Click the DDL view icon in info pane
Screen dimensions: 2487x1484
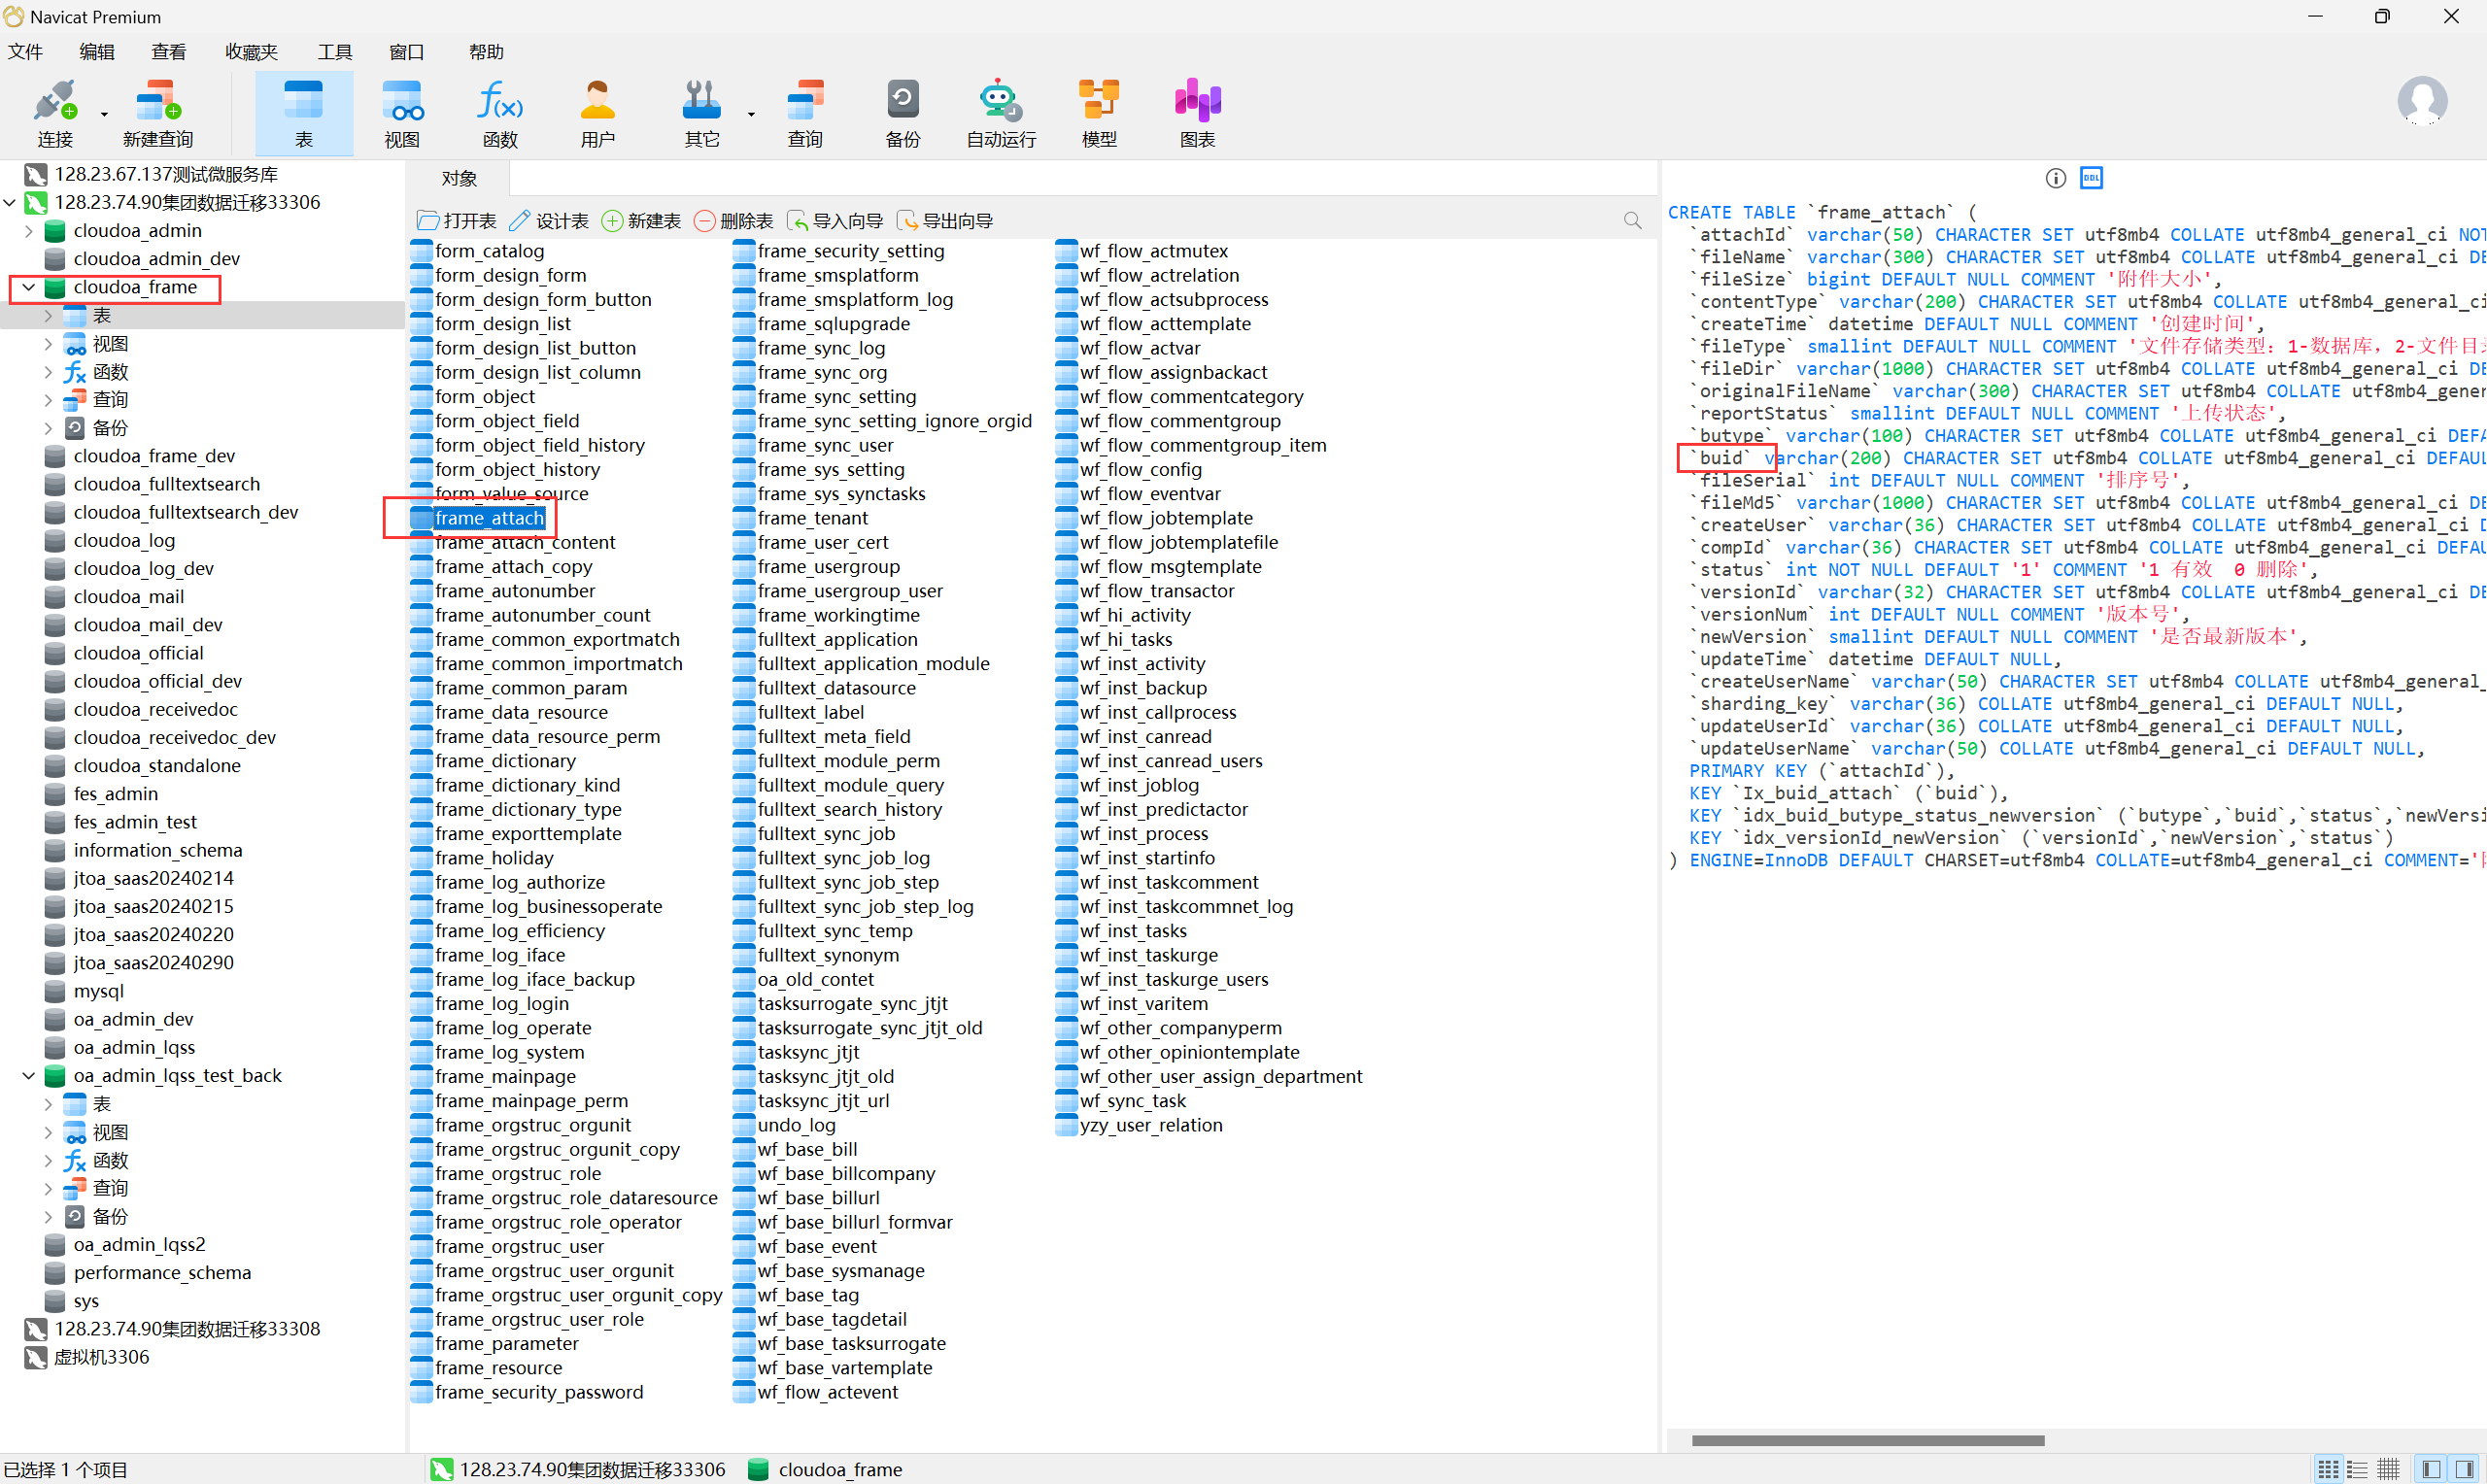[x=2091, y=178]
